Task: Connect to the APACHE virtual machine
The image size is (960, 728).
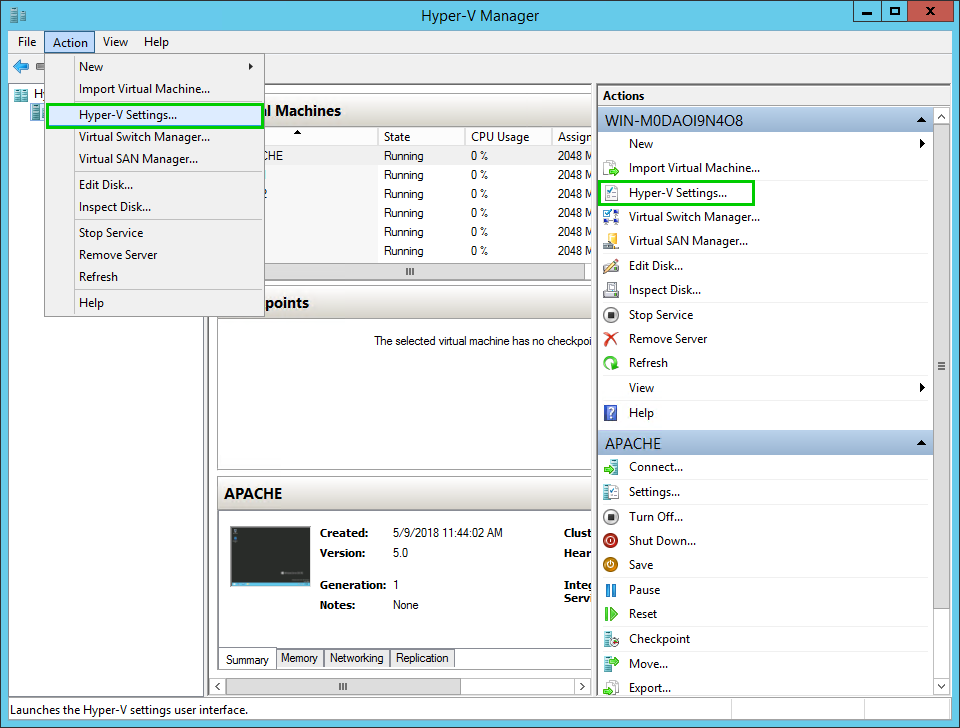Action: (x=650, y=466)
